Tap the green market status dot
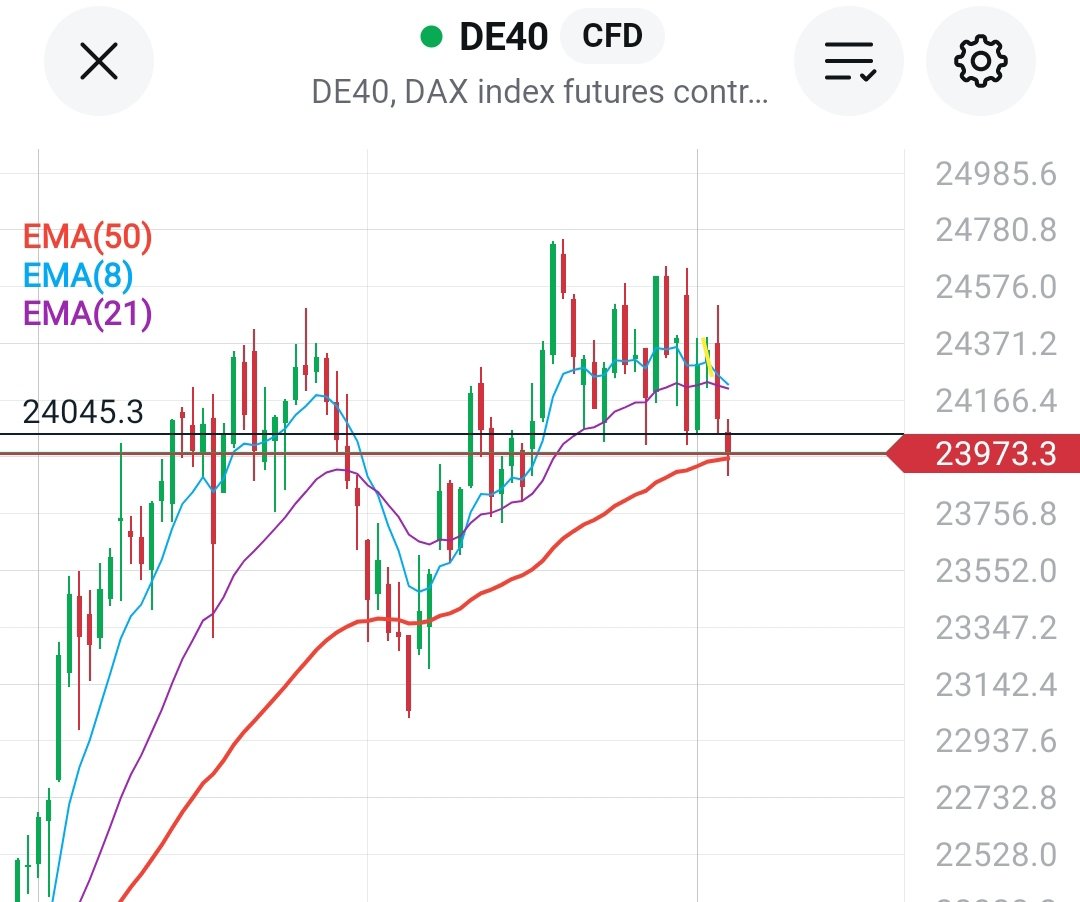Screen dimensions: 1080x902 pyautogui.click(x=431, y=36)
